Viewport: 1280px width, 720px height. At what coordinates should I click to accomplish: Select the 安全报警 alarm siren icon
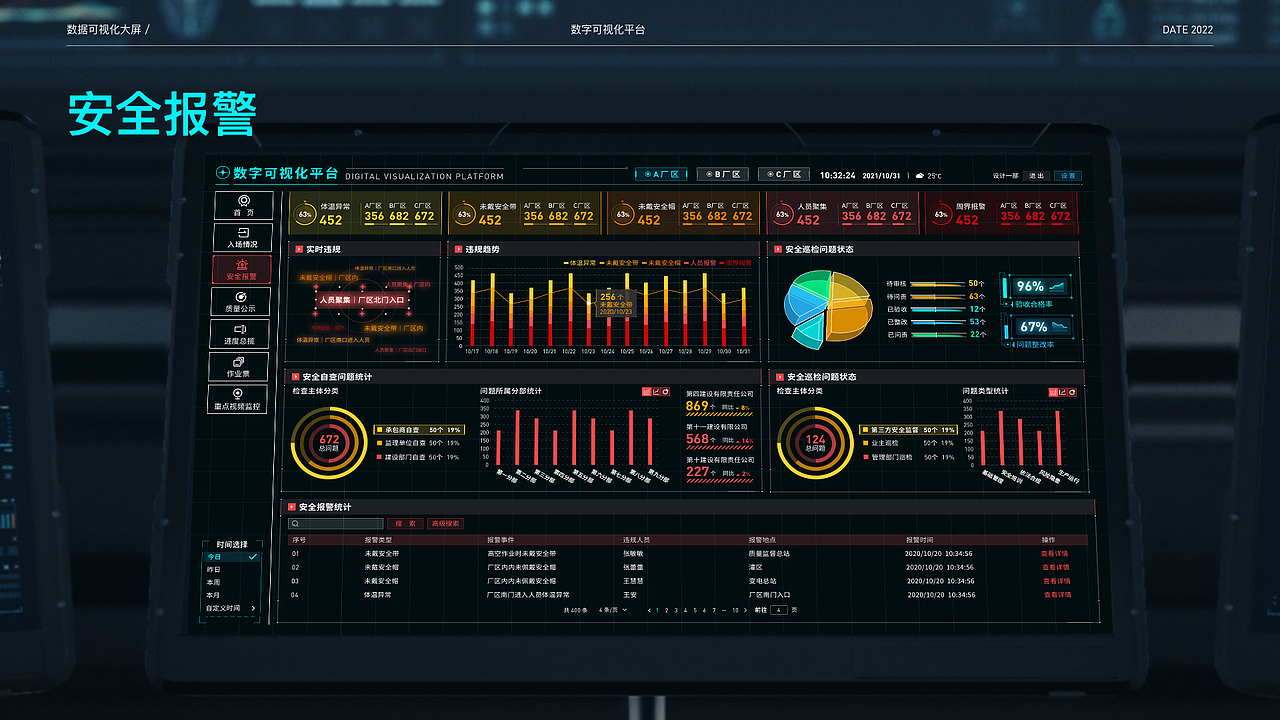(x=243, y=264)
